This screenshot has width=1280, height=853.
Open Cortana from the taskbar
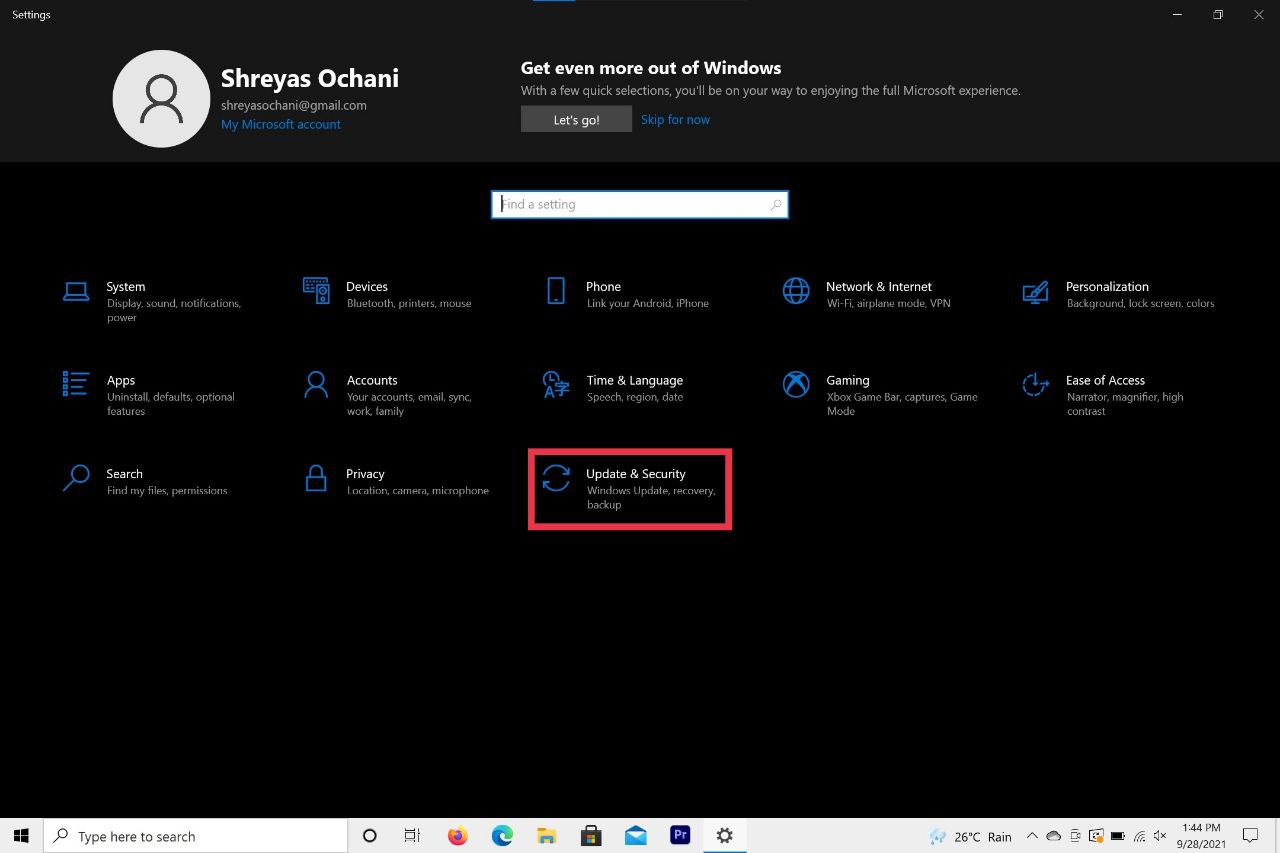(x=369, y=836)
